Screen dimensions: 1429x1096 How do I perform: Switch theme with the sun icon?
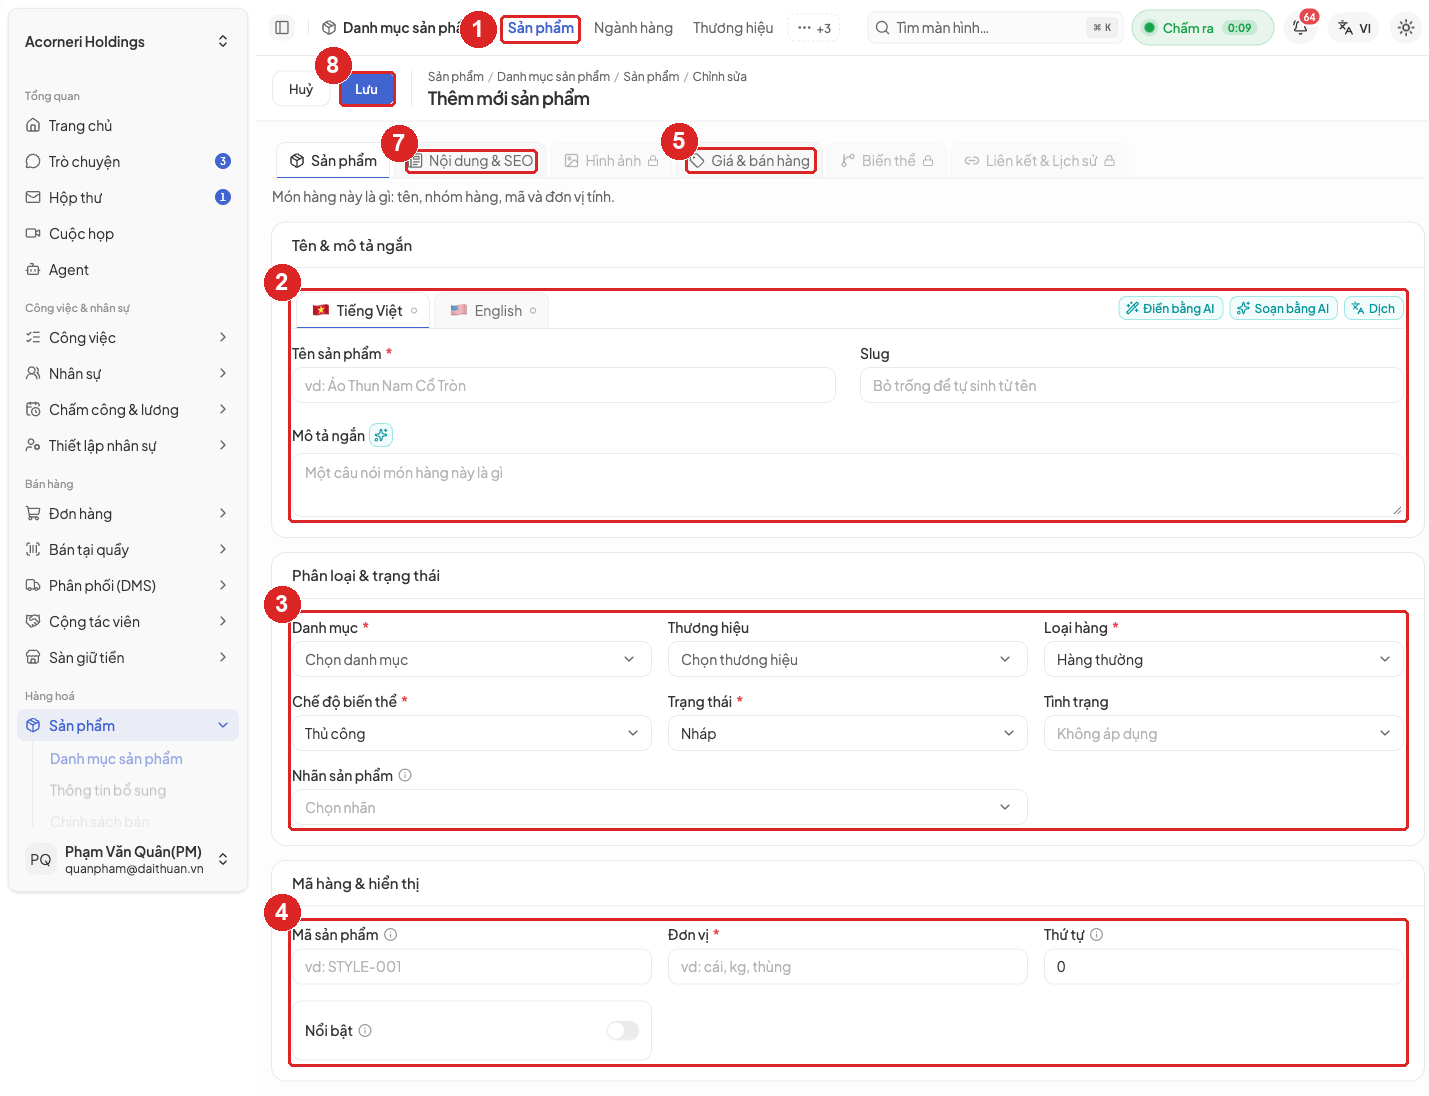coord(1406,28)
